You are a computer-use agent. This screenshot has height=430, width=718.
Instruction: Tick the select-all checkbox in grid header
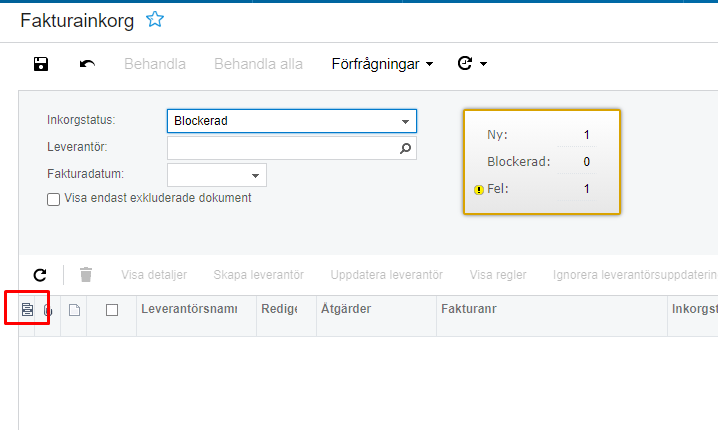[112, 310]
